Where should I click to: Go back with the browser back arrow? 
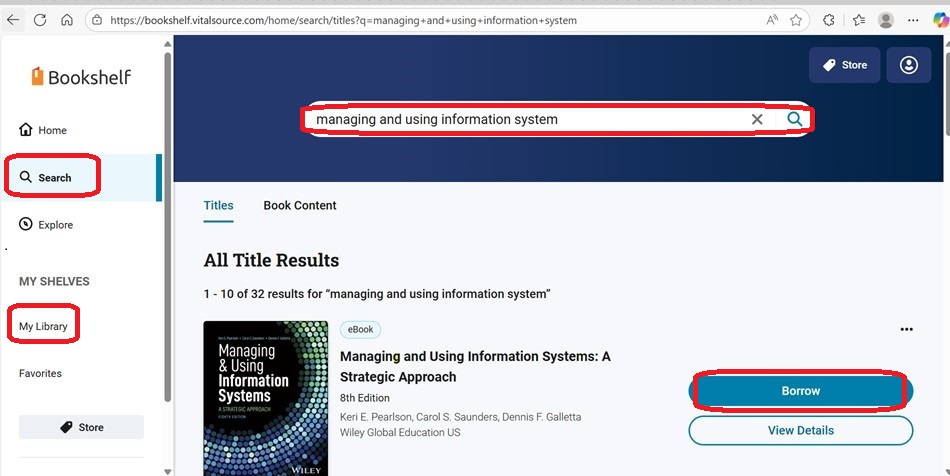(x=13, y=20)
